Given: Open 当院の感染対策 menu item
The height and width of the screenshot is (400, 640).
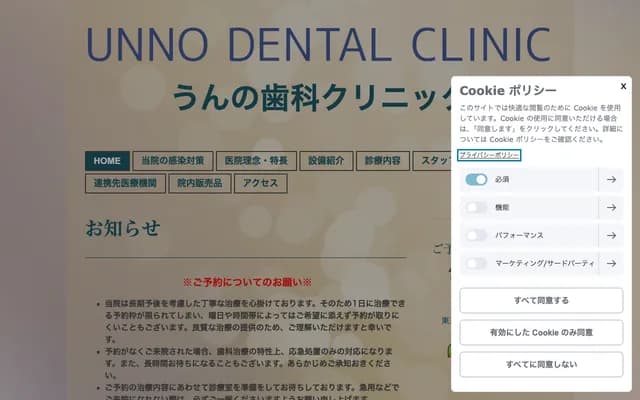Looking at the screenshot, I should tap(172, 161).
